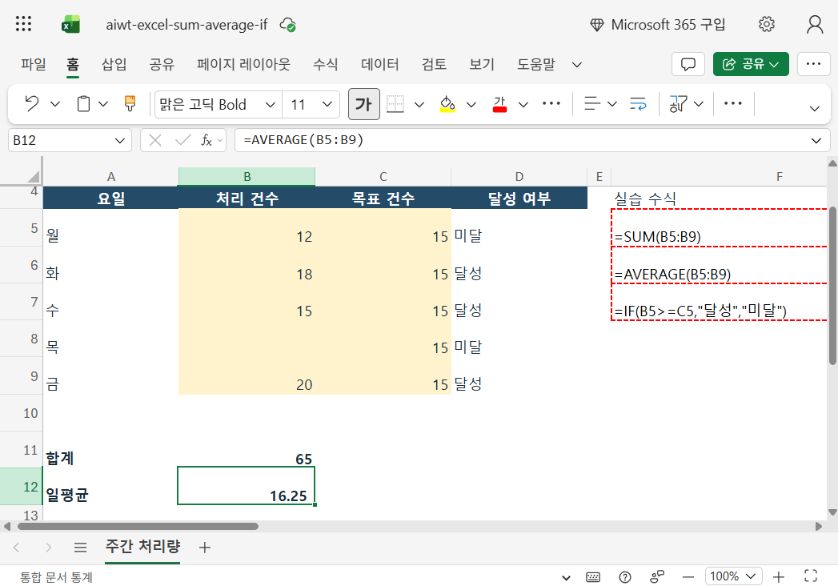This screenshot has width=838, height=586.
Task: Open the font size 11 dropdown
Action: coord(327,104)
